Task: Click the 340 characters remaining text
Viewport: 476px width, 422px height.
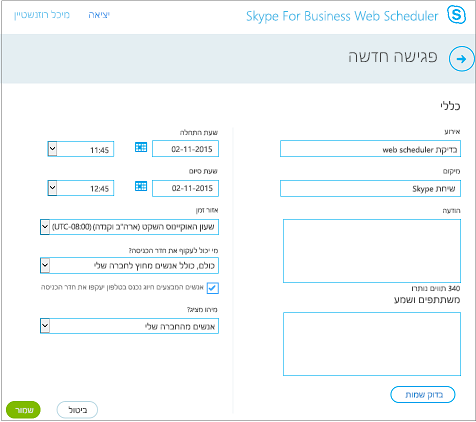Action: (x=436, y=288)
